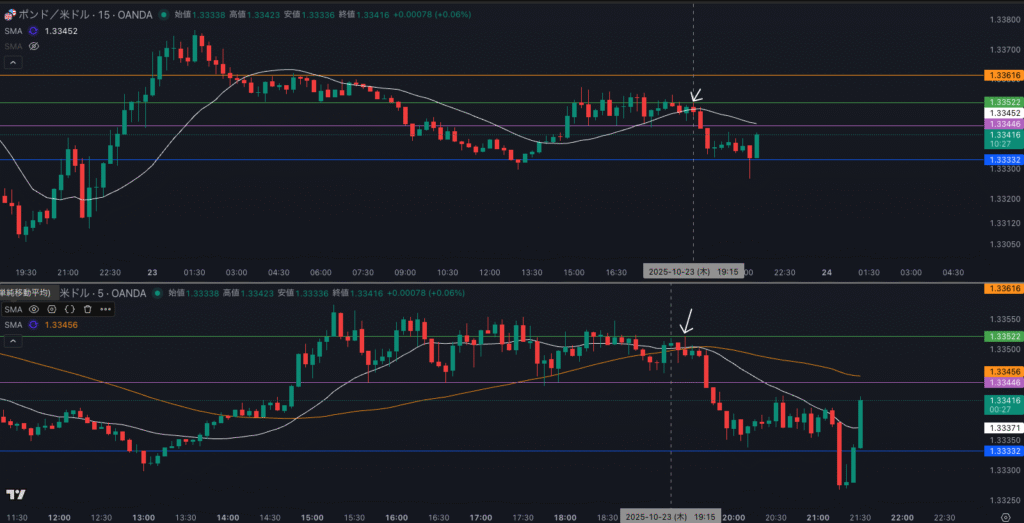The height and width of the screenshot is (523, 1024).
Task: Click the 2025-10-23 19:15 label, upper chart
Action: pos(693,271)
